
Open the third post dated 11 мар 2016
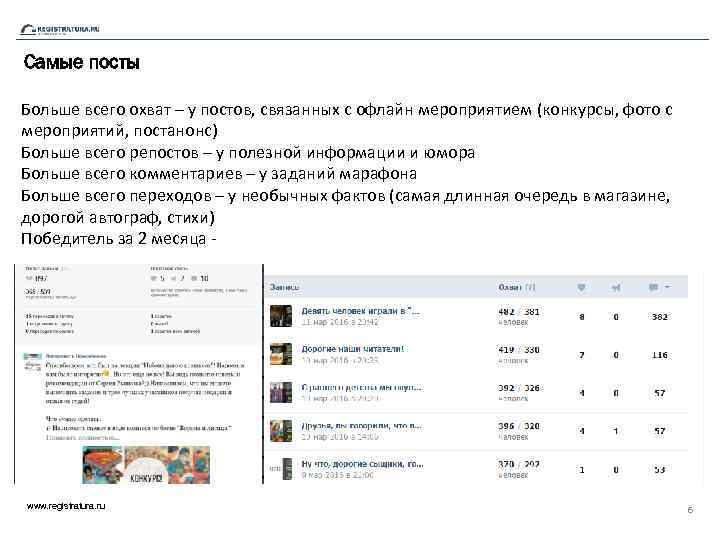pos(361,387)
